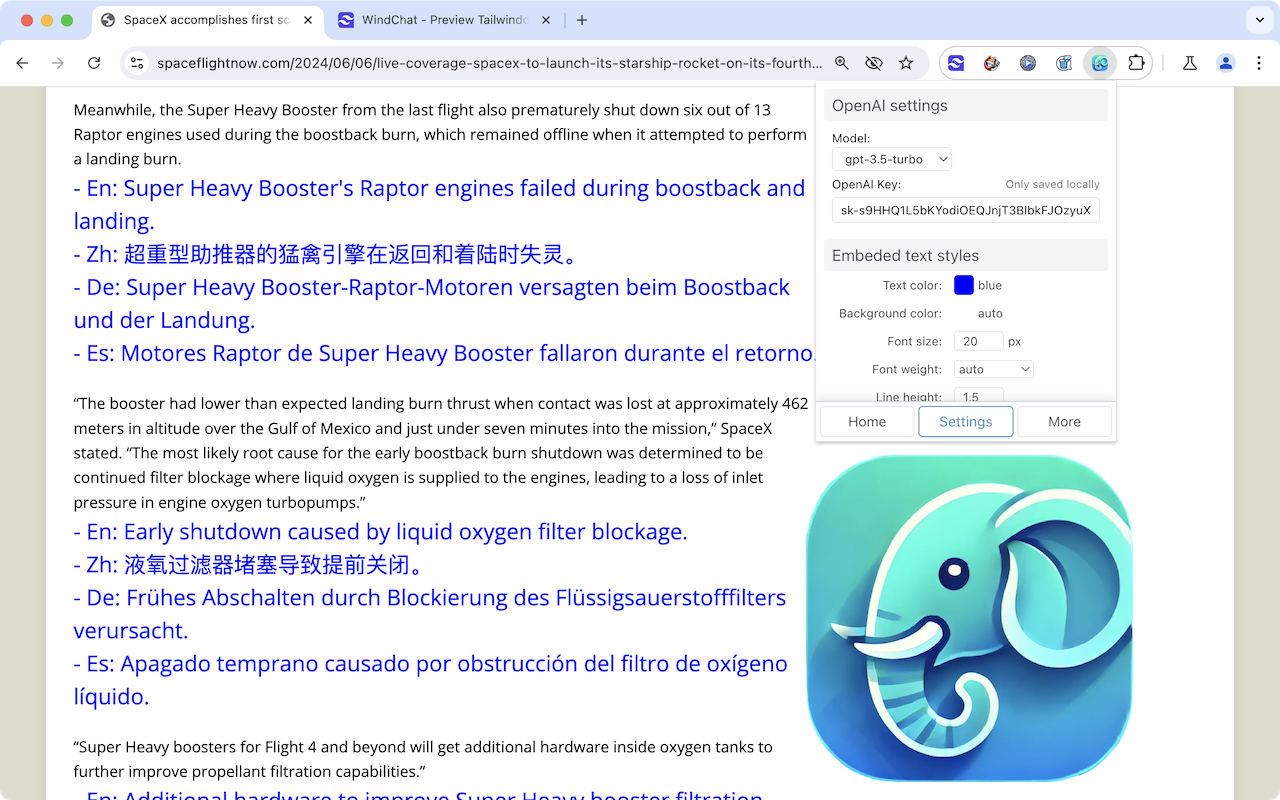Image resolution: width=1280 pixels, height=800 pixels.
Task: Click the OpenAI Key input field
Action: [966, 210]
